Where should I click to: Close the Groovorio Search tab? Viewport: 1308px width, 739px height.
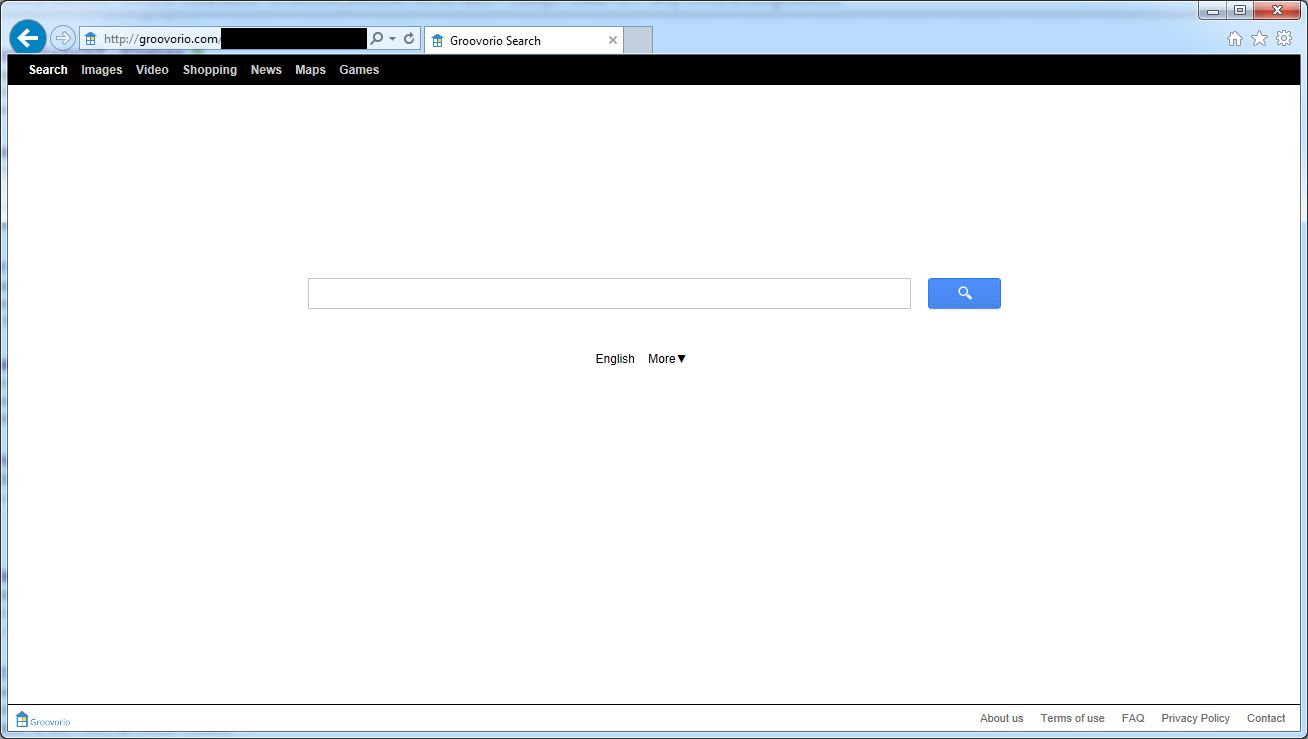[x=613, y=40]
